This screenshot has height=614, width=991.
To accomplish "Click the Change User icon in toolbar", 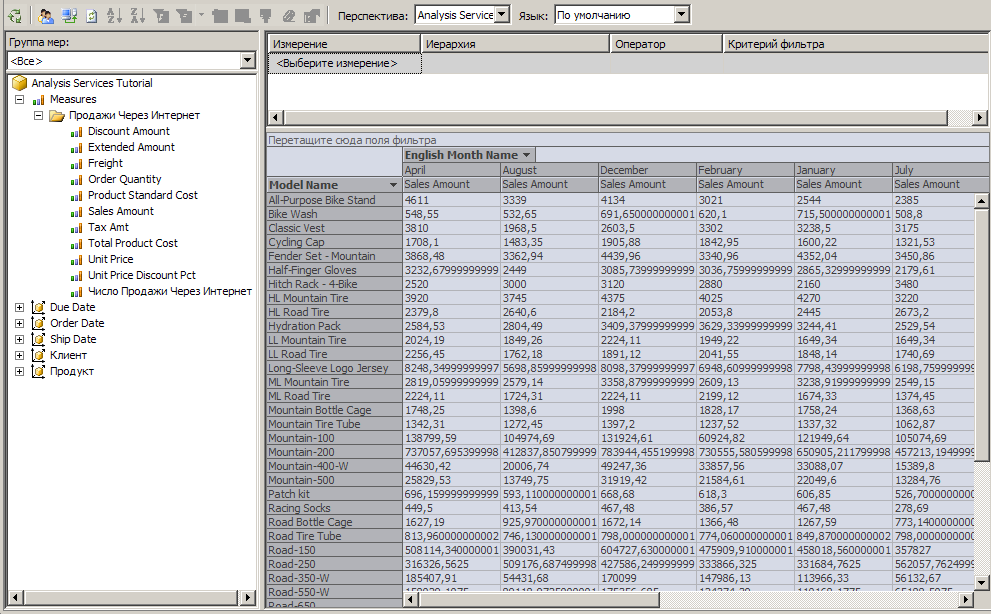I will (46, 16).
